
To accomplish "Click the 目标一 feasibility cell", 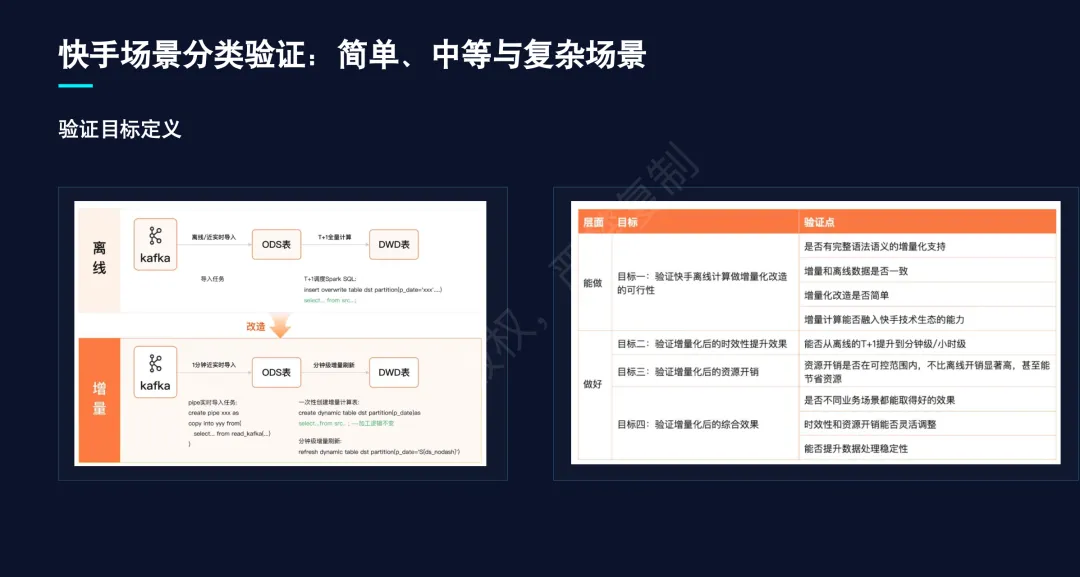I will [705, 282].
